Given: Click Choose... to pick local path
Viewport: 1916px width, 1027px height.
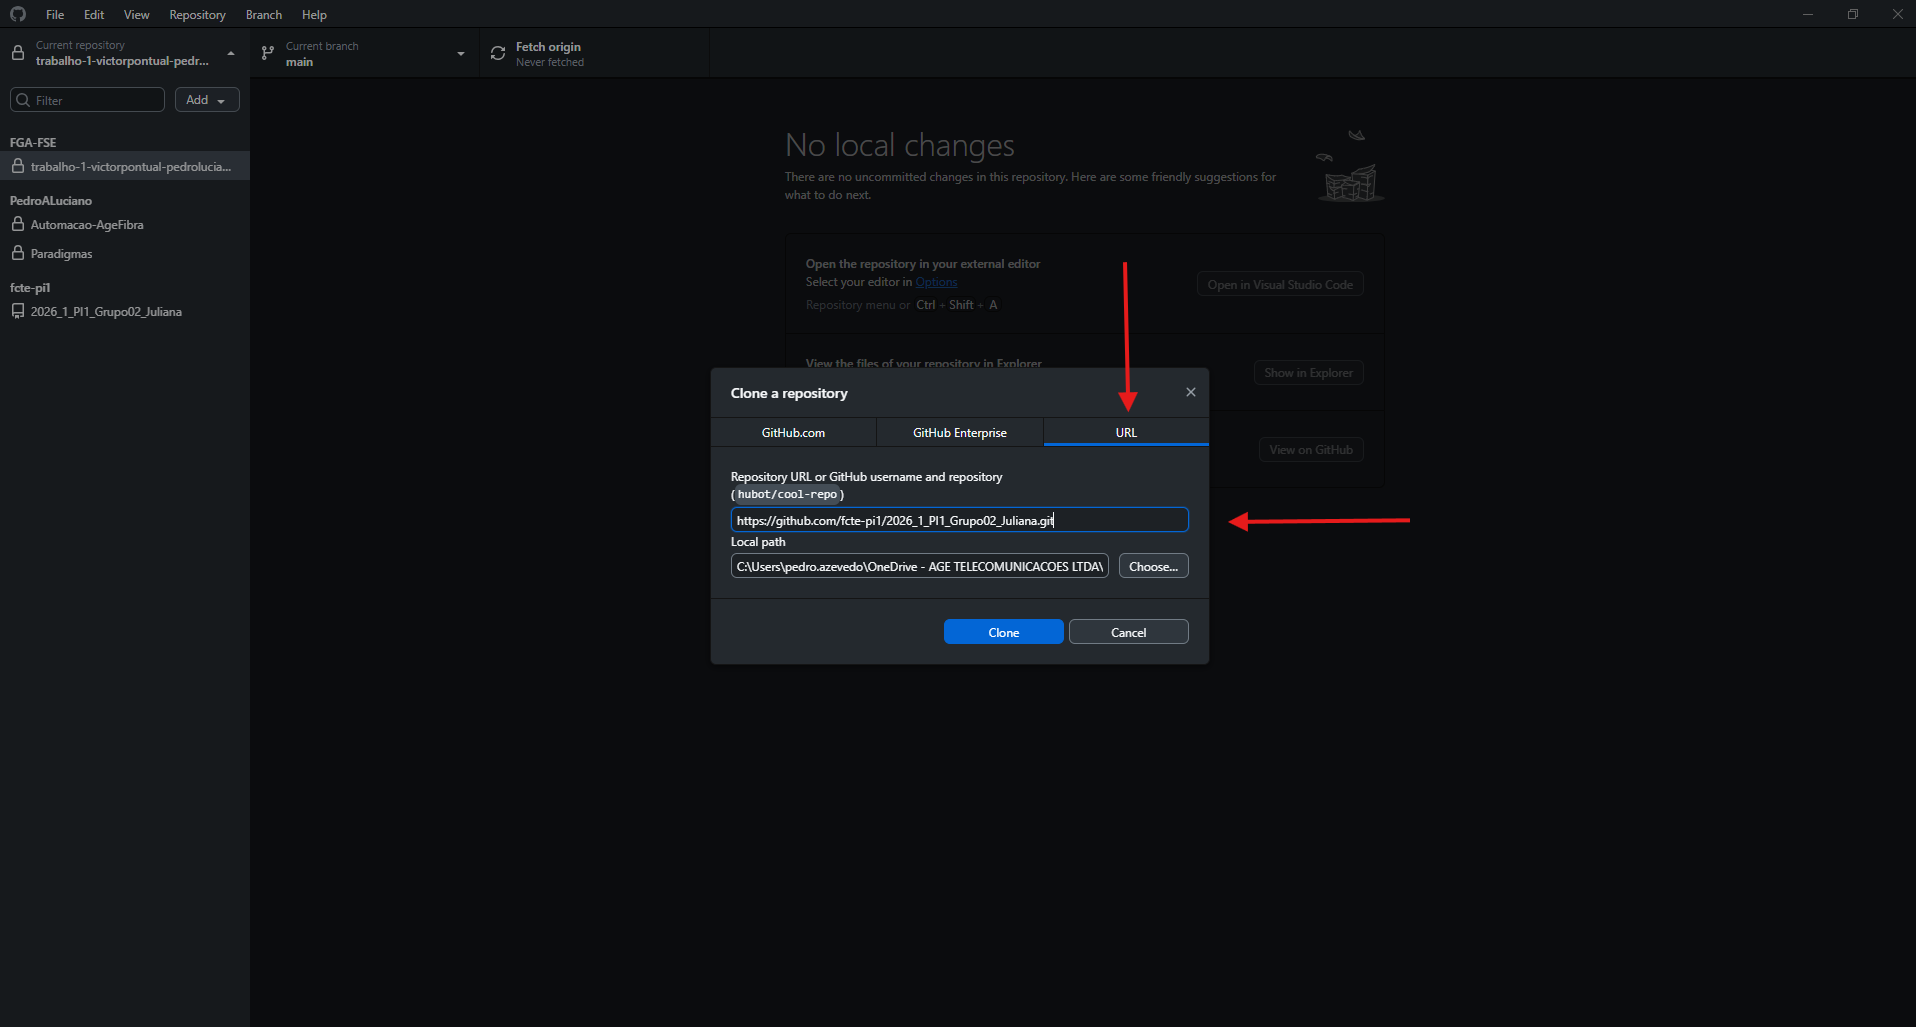Looking at the screenshot, I should tap(1153, 566).
